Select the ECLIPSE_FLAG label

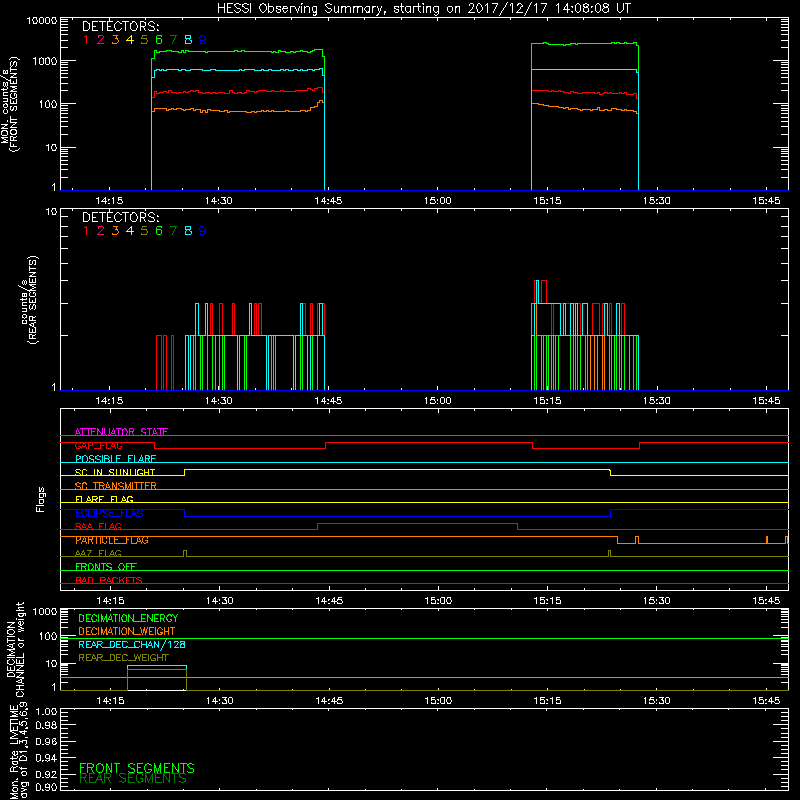[x=109, y=513]
